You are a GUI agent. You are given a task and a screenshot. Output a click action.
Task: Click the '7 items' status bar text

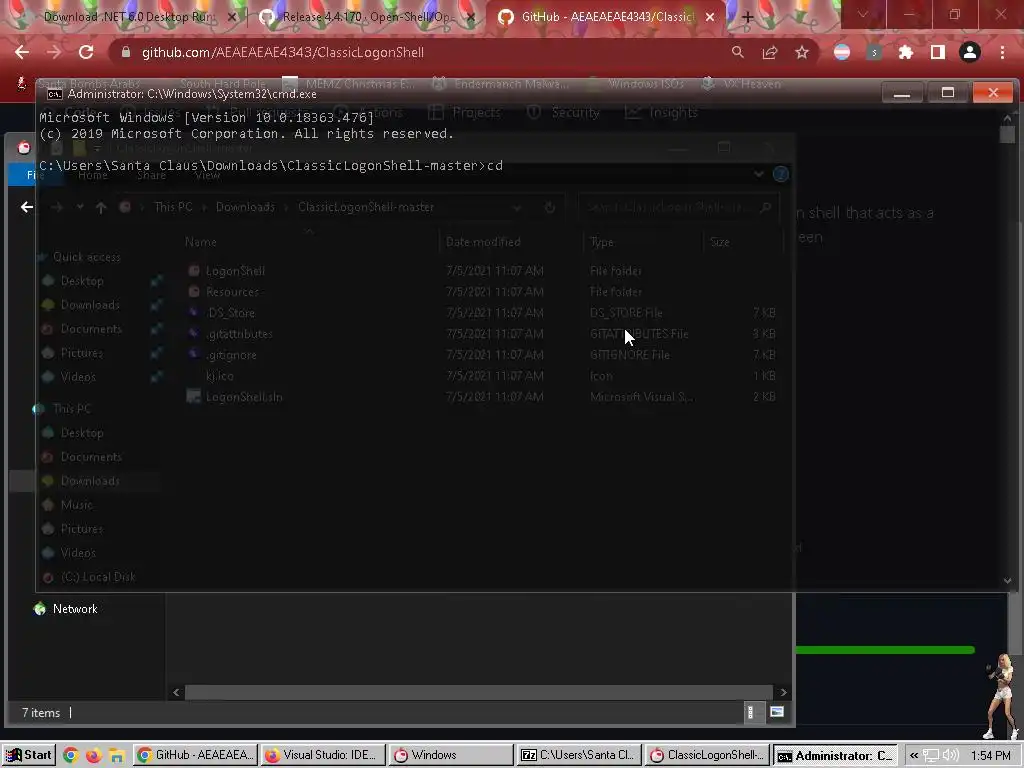click(40, 713)
